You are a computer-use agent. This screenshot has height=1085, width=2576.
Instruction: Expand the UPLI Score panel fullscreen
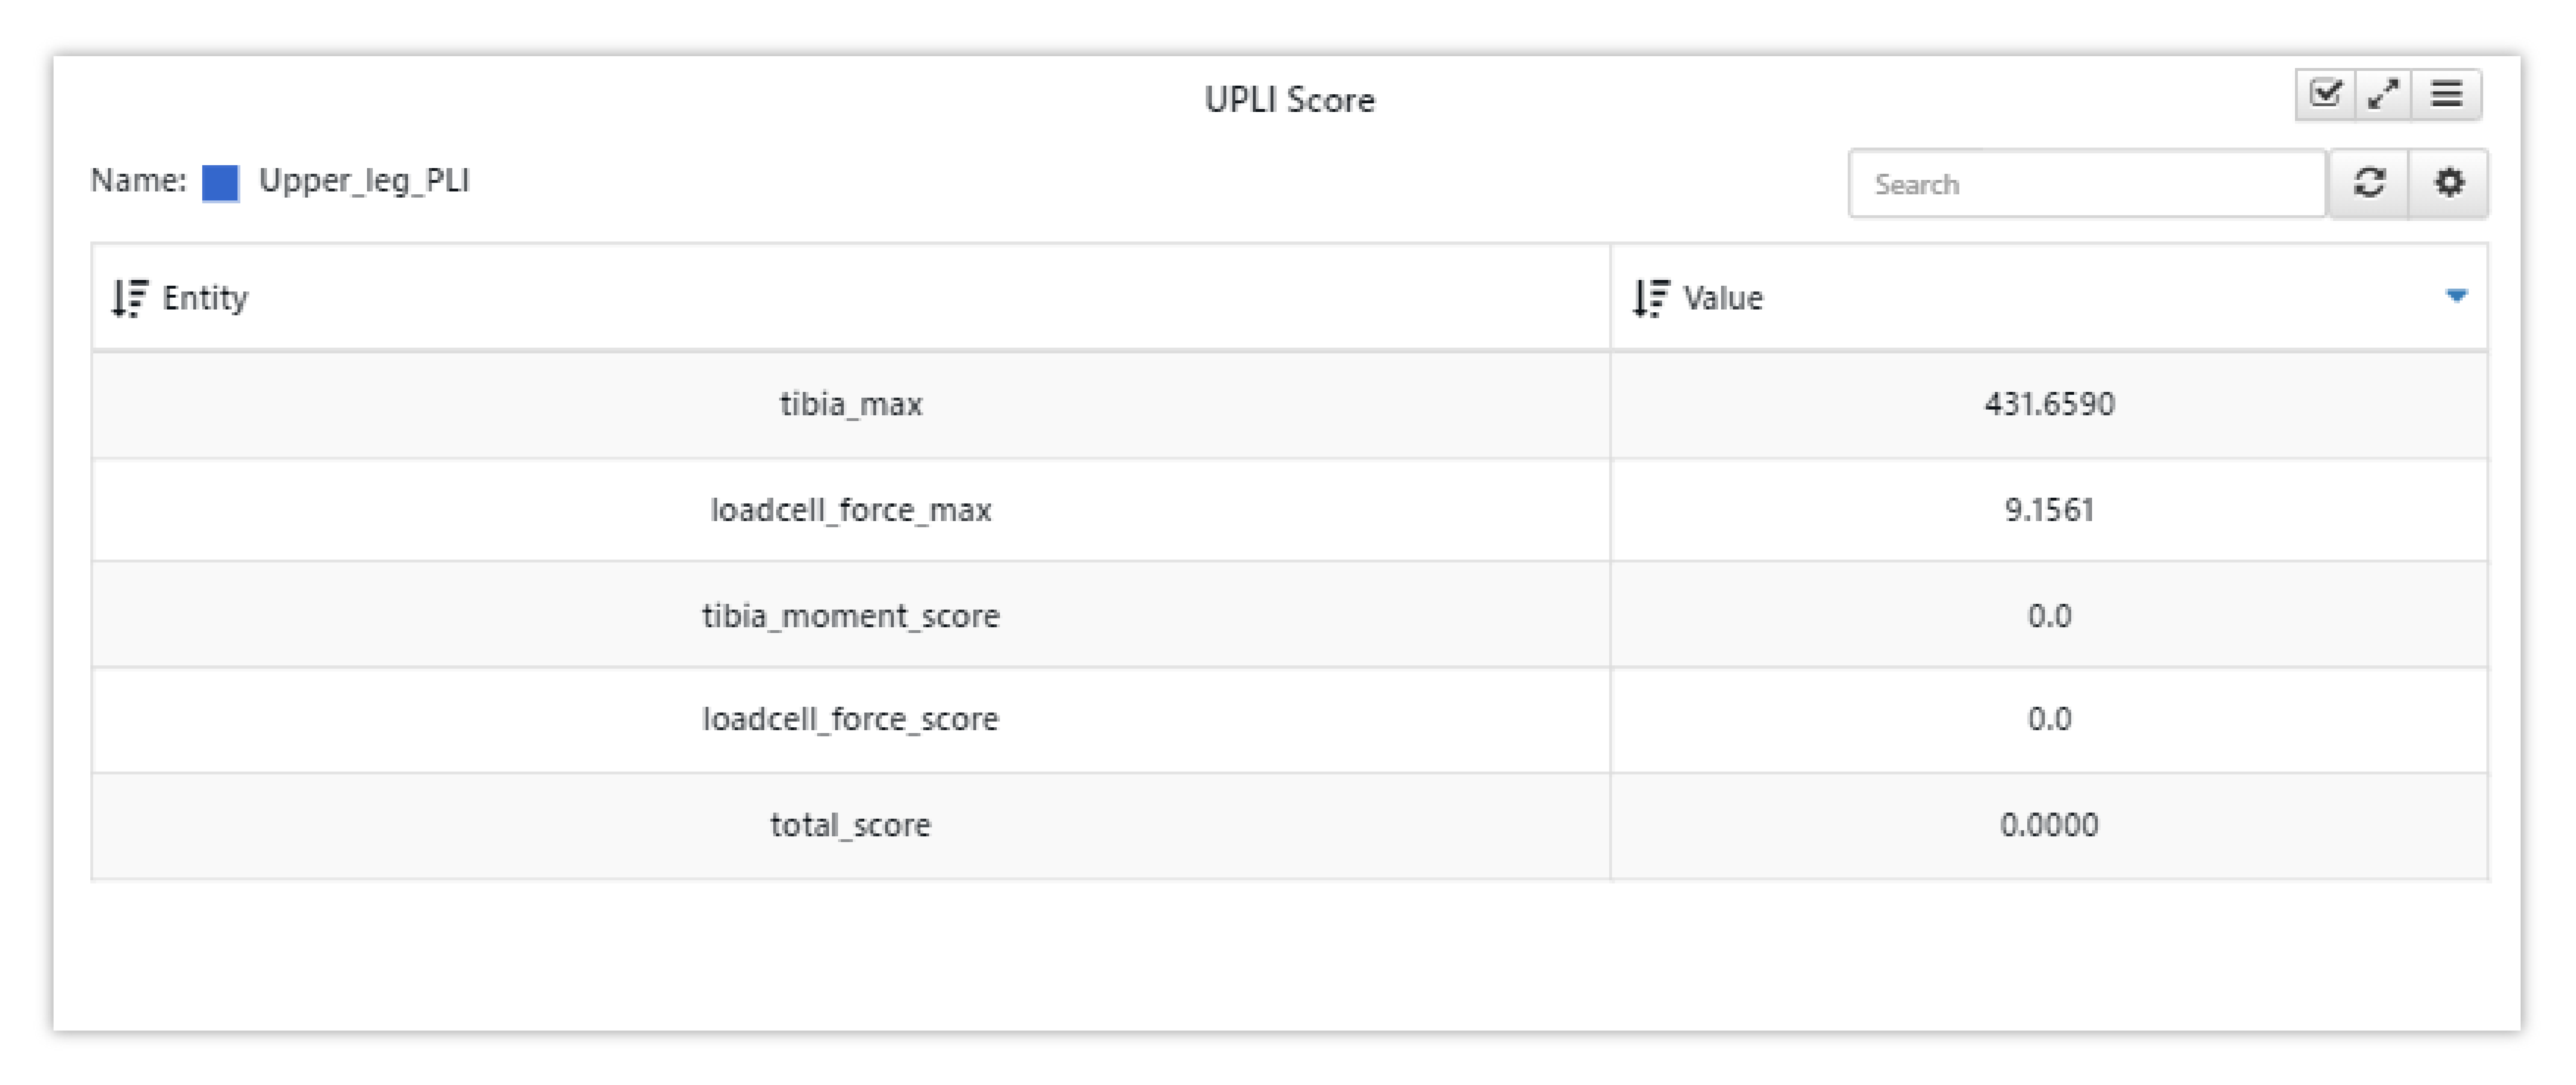click(2384, 95)
